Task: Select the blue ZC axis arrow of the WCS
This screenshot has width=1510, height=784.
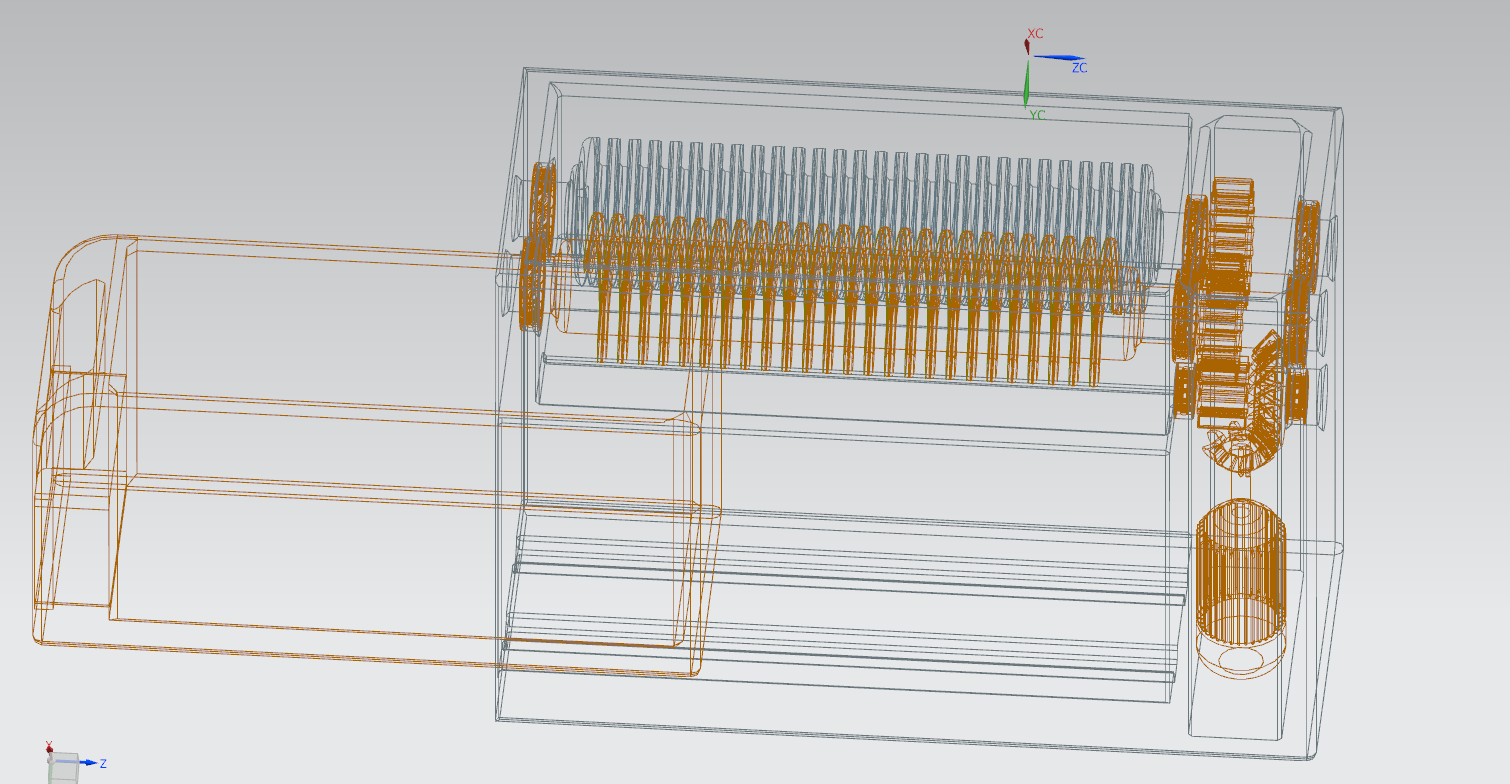Action: click(x=1058, y=57)
